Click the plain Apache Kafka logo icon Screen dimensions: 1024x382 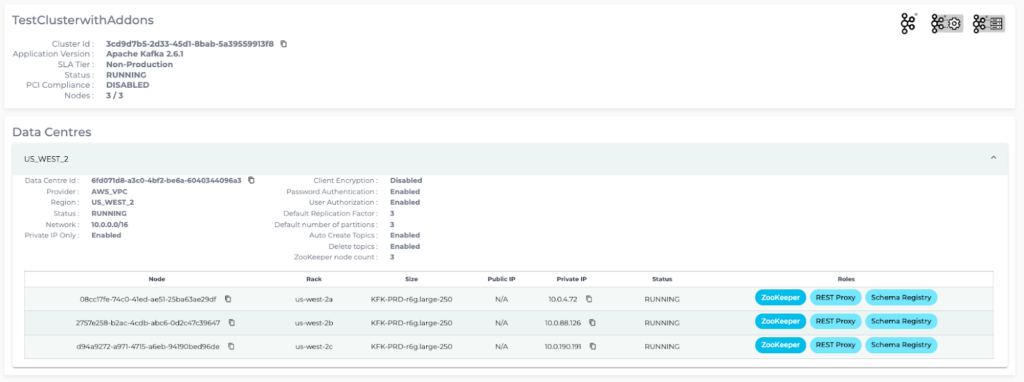[x=908, y=24]
